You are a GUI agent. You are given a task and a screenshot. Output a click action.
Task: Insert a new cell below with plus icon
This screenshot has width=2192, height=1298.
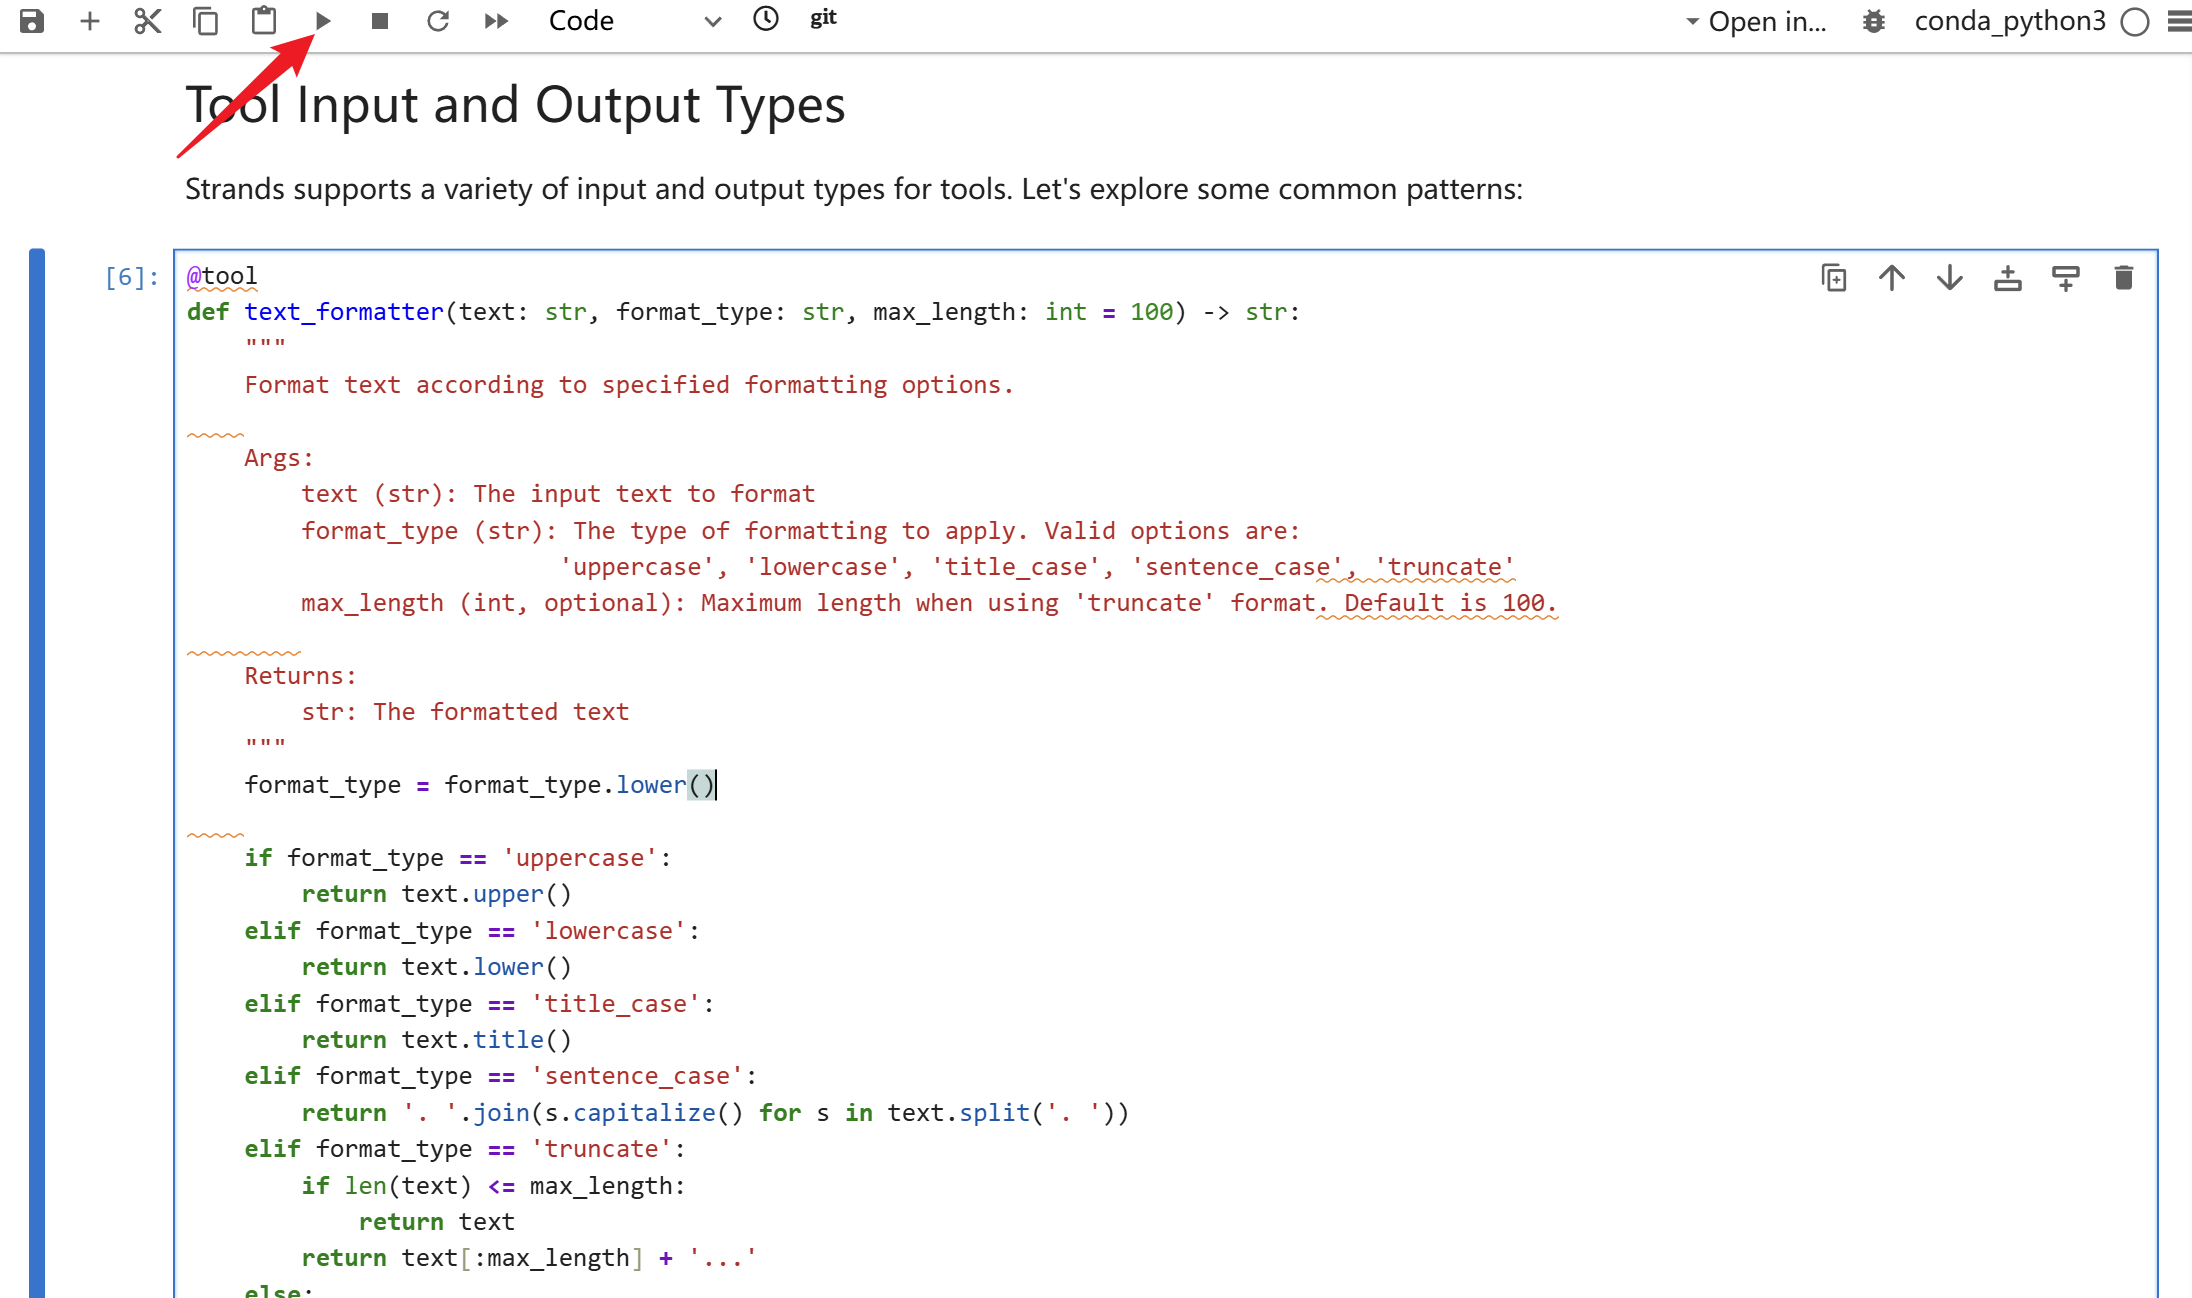90,21
